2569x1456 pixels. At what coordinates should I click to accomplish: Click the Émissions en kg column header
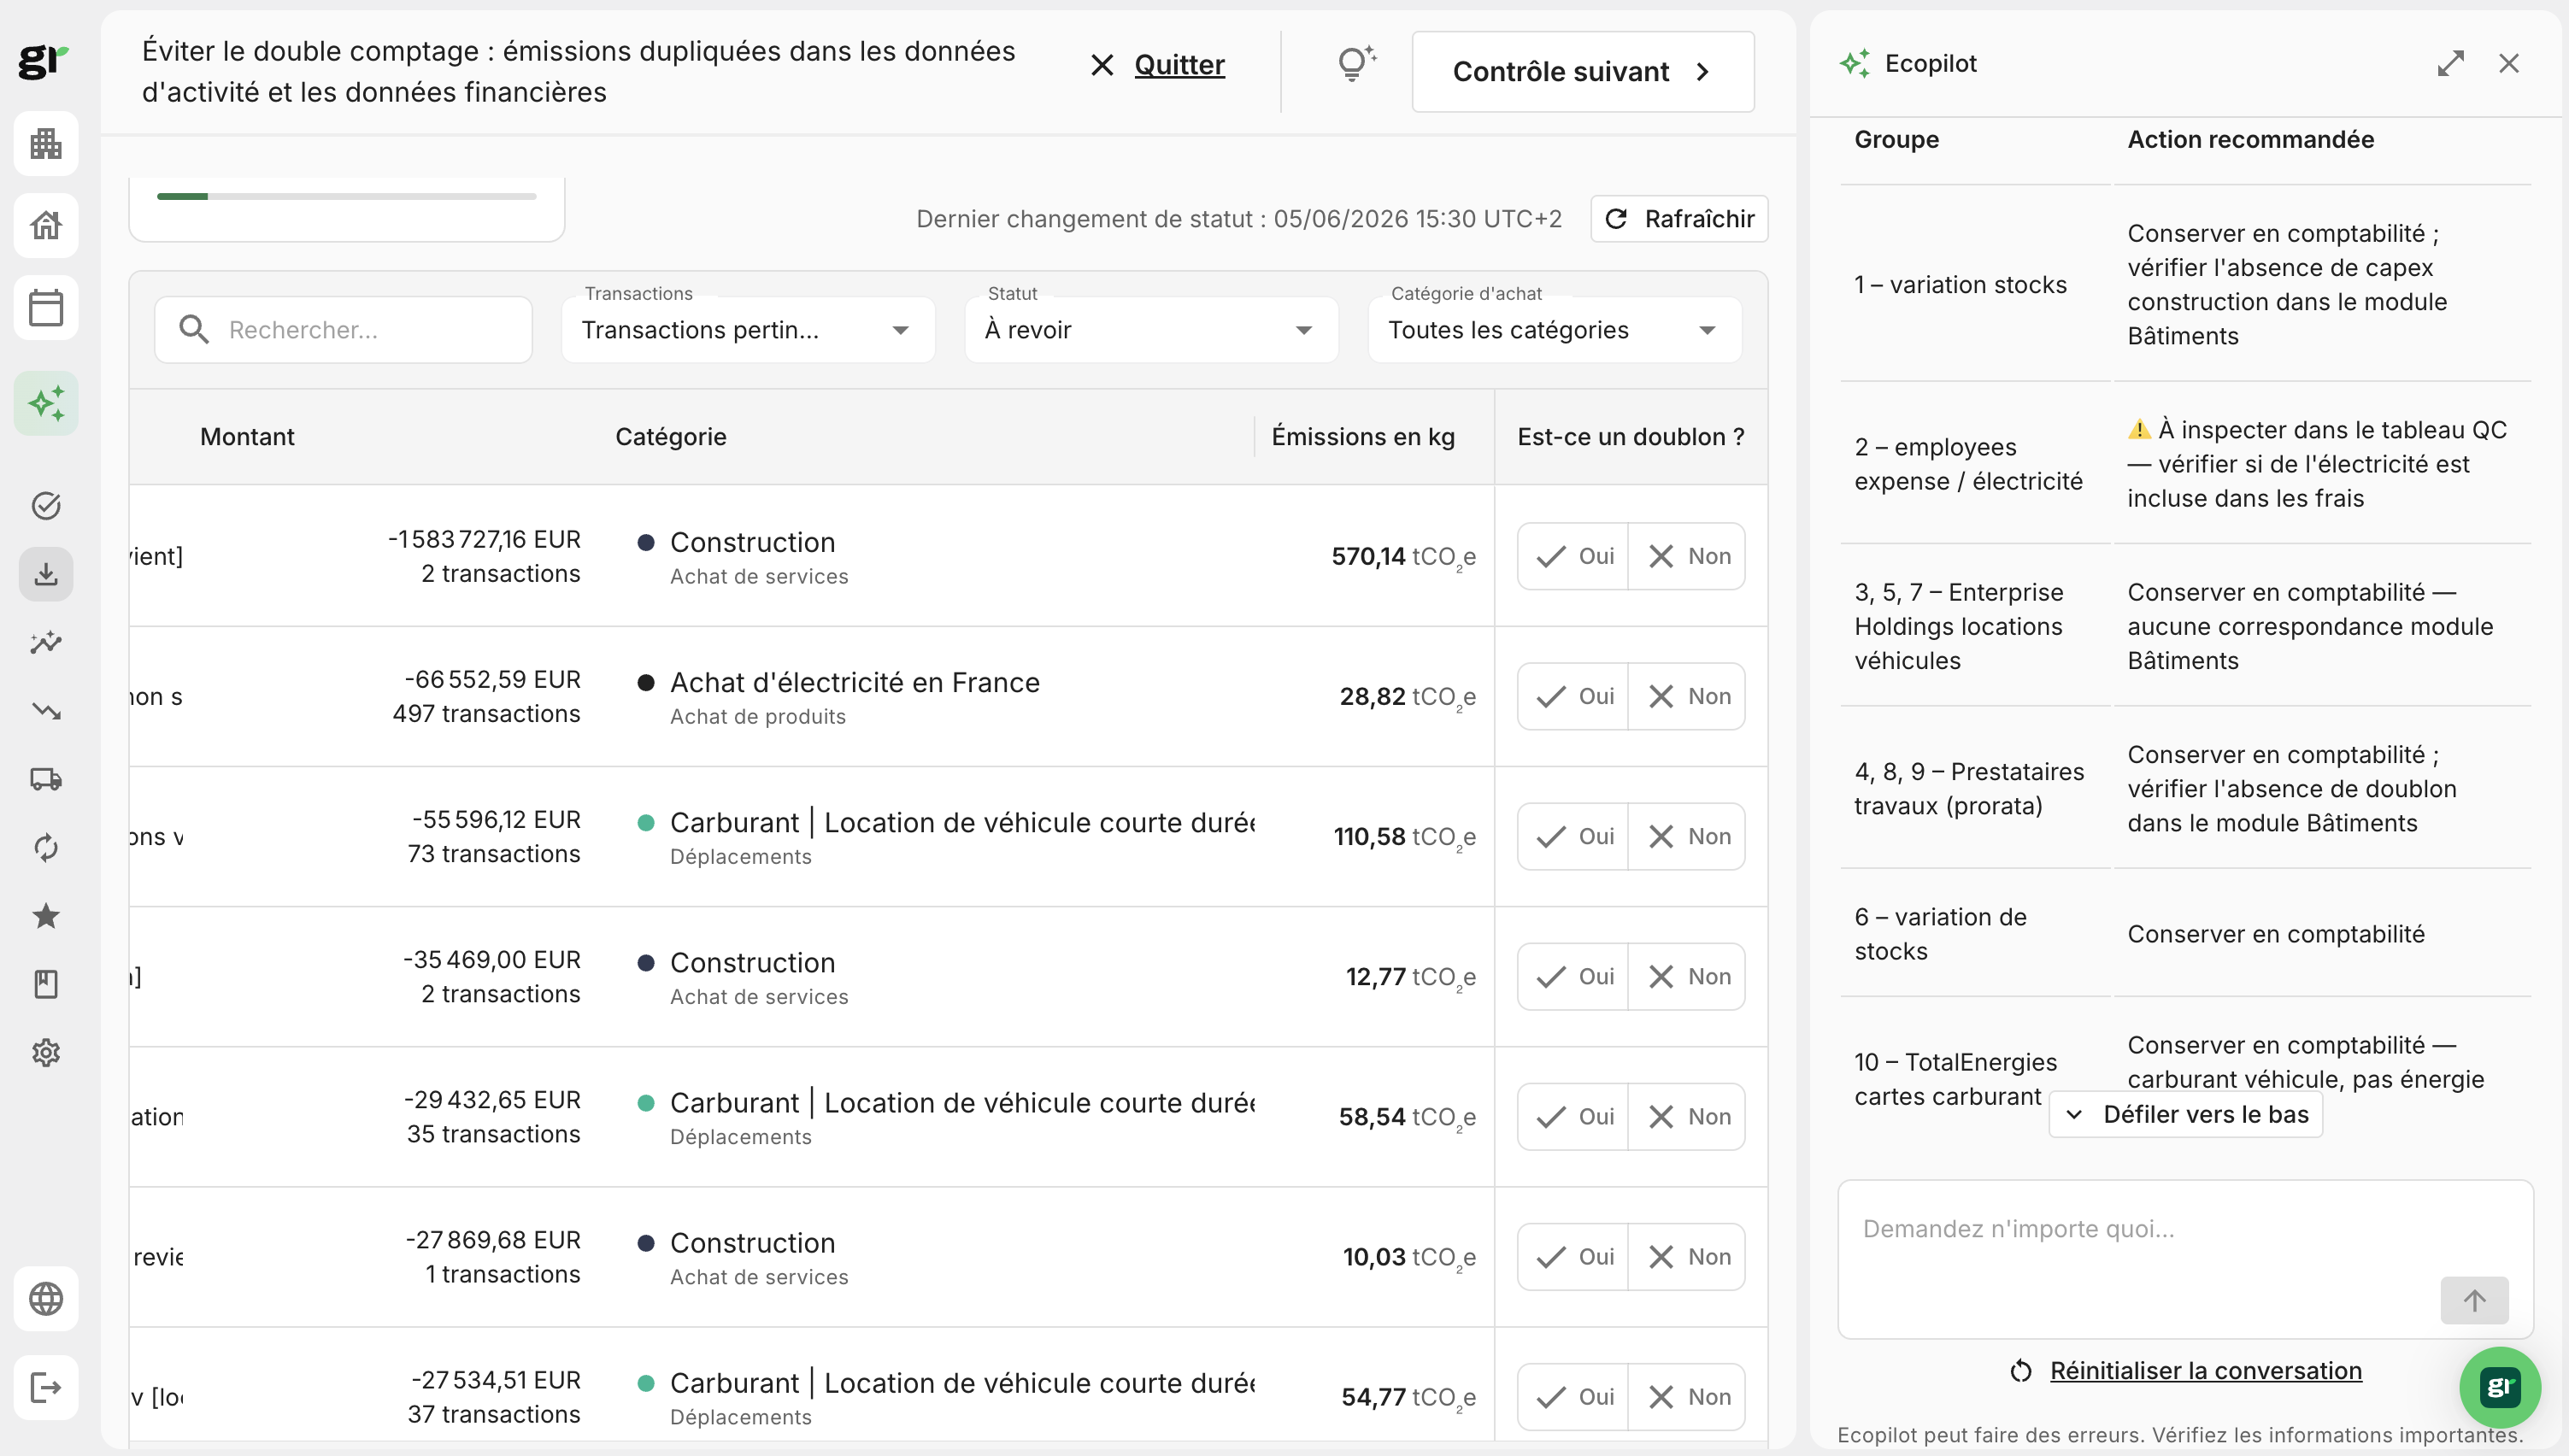[1363, 437]
